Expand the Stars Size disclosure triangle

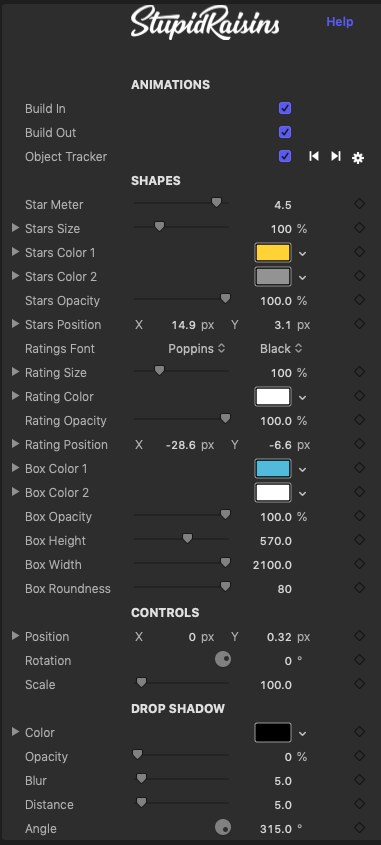(x=16, y=228)
